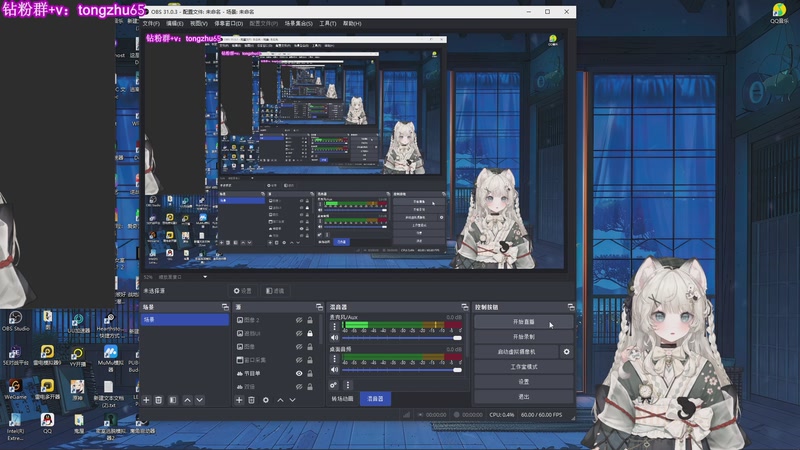This screenshot has height=450, width=800.
Task: Open preview scaling dropdown next to 52%
Action: (x=205, y=277)
